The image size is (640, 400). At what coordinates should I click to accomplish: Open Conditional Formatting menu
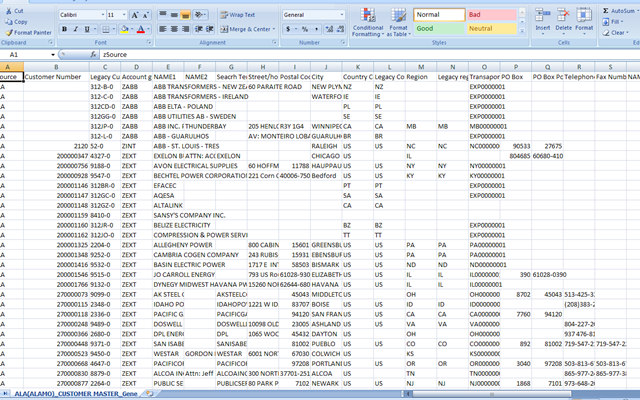coord(368,22)
